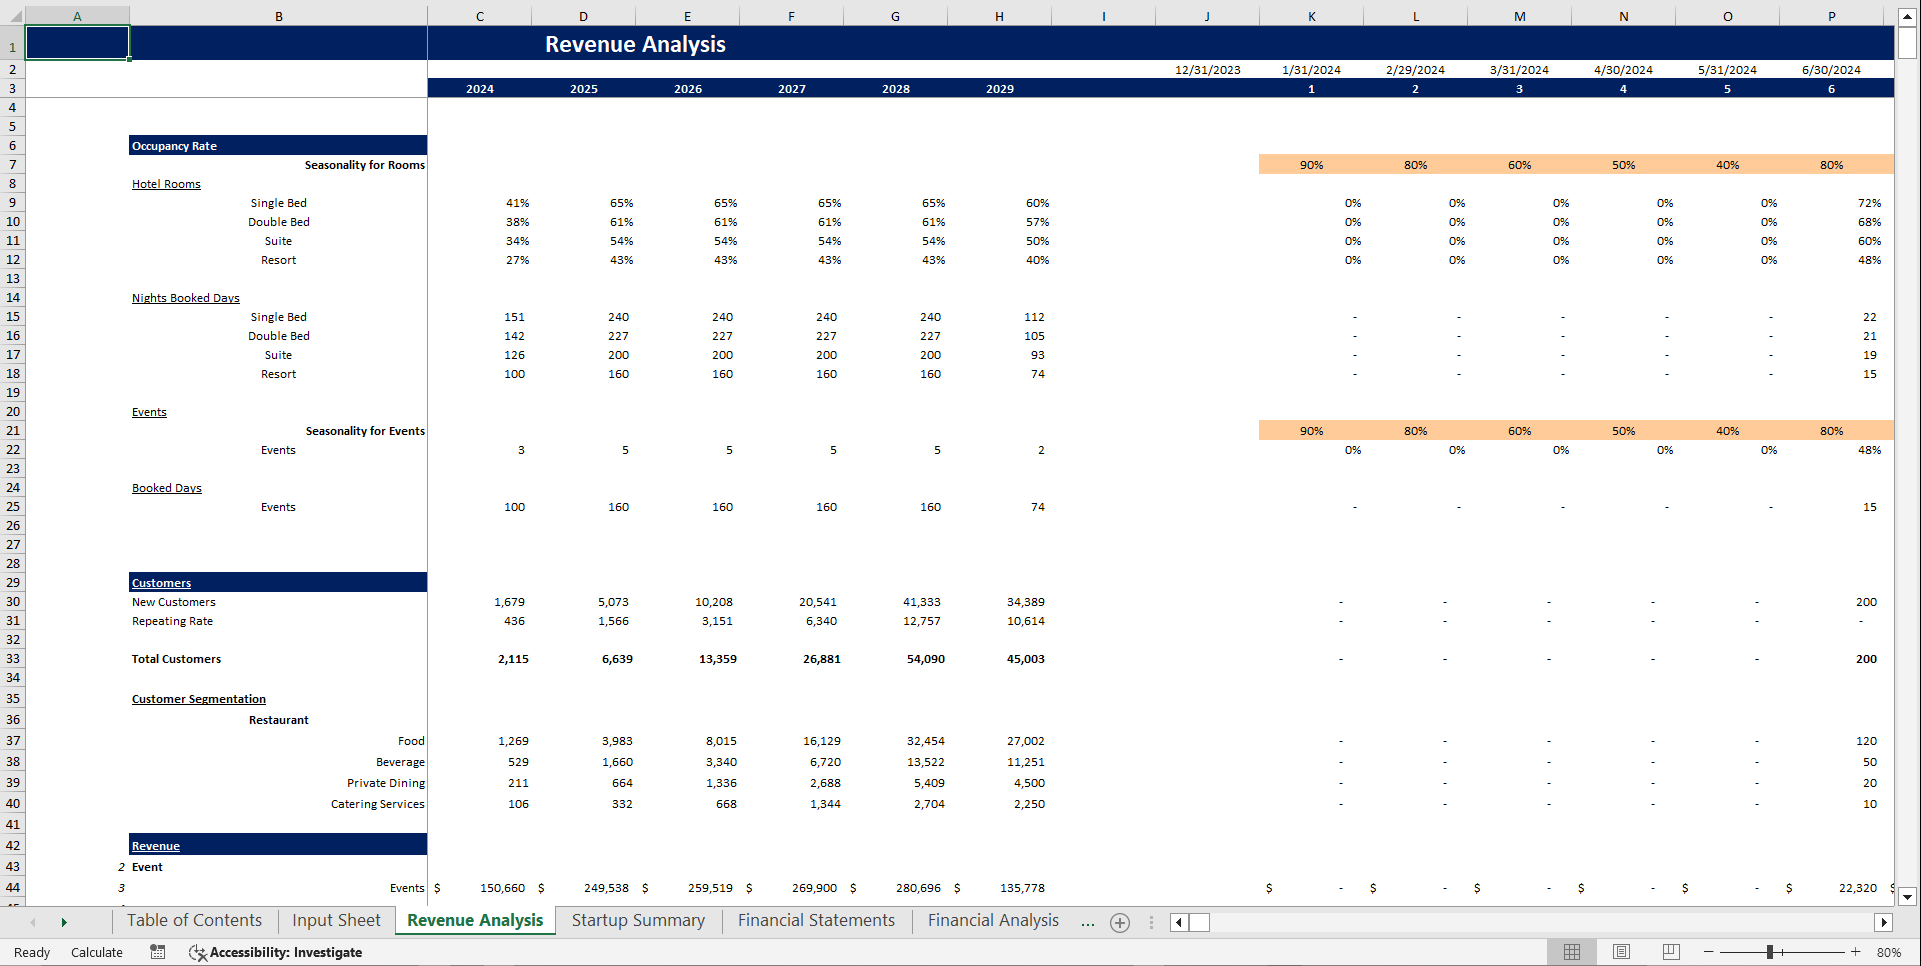Screen dimensions: 1921x966
Task: Run the Accessibility: Investigate checker
Action: coord(275,952)
